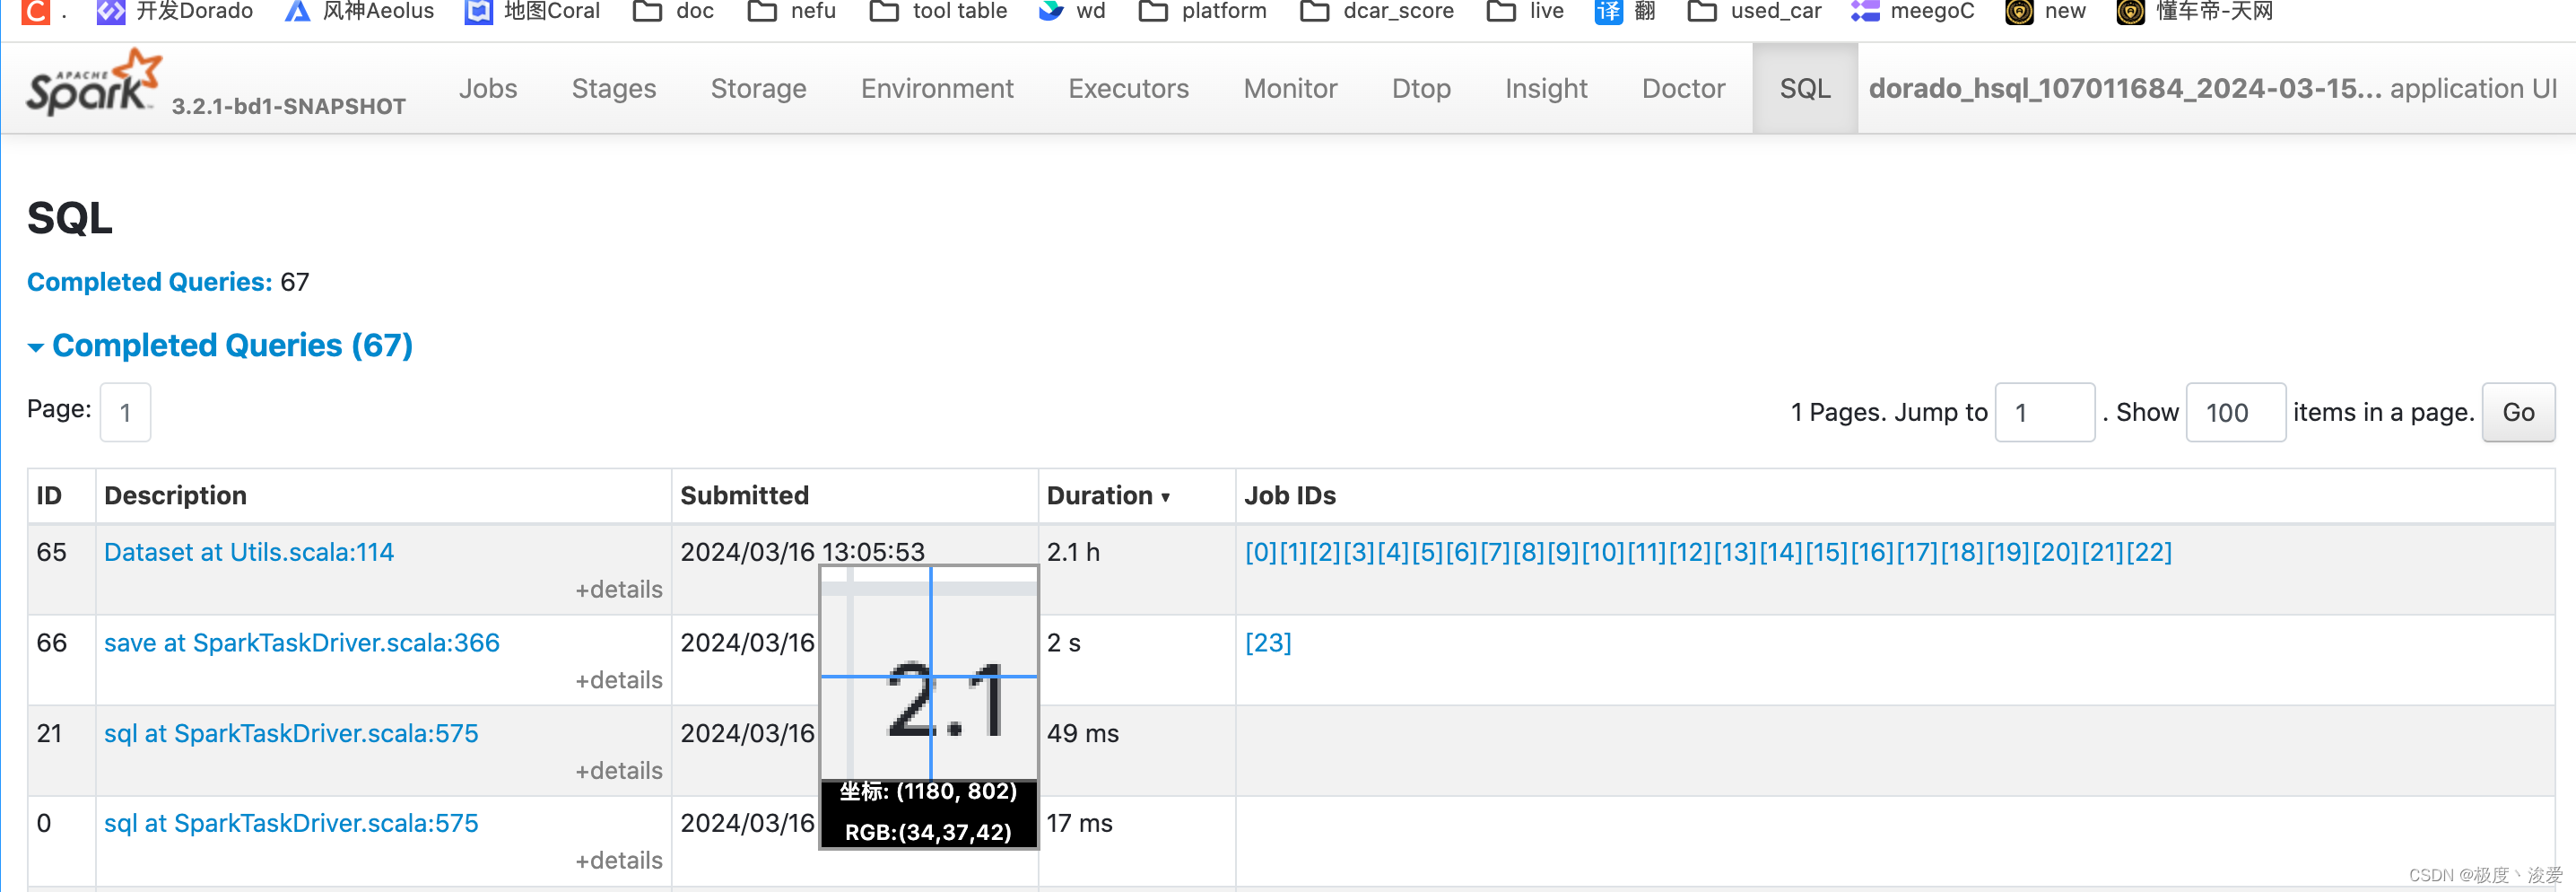Open job link [5]
The height and width of the screenshot is (892, 2576).
point(1428,552)
